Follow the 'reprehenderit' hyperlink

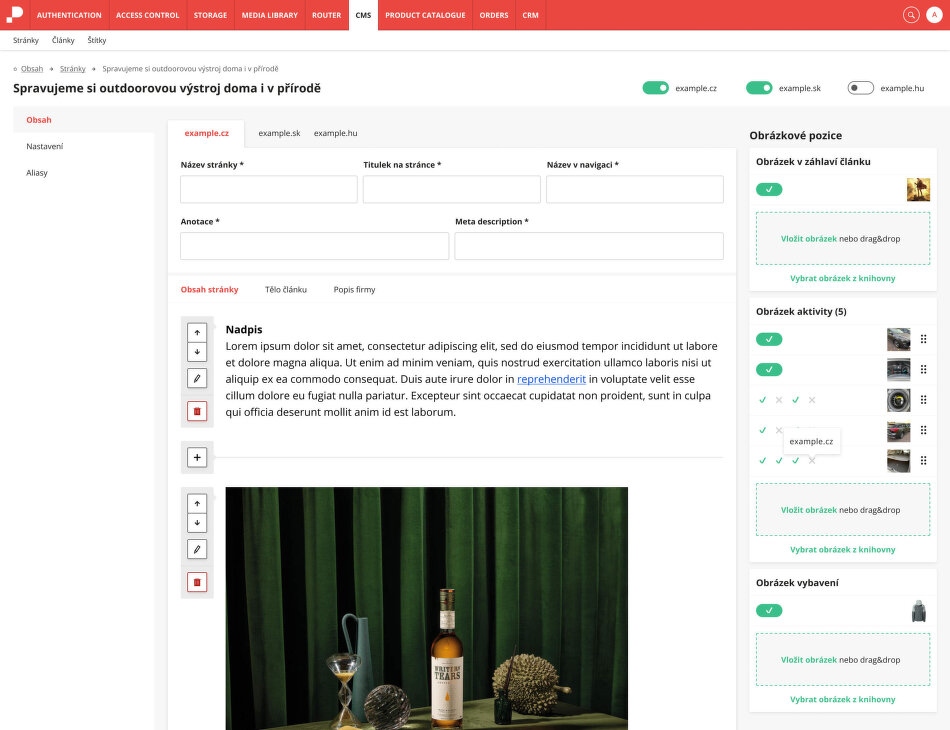click(551, 379)
